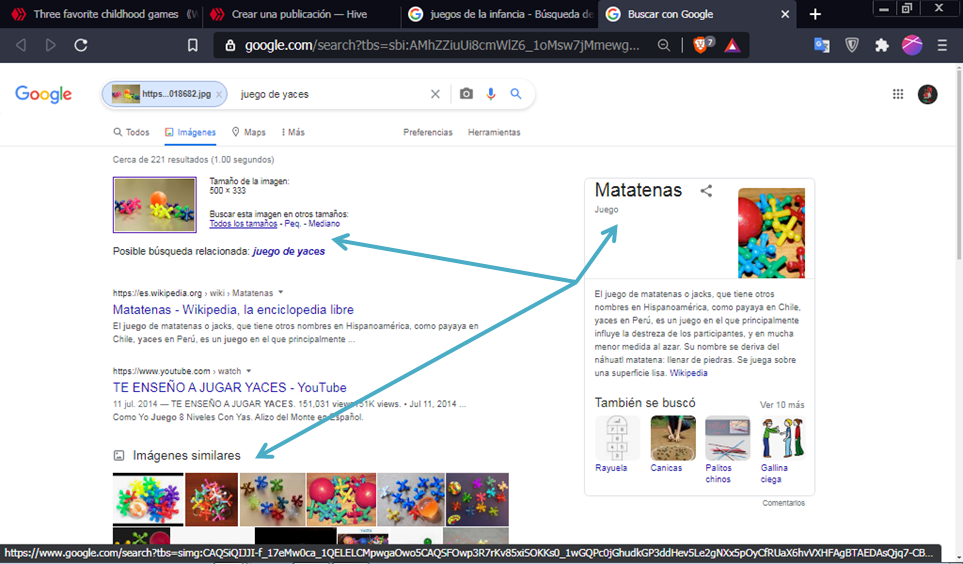Open the first similar image with colorful jacks
The image size is (963, 564).
[148, 499]
